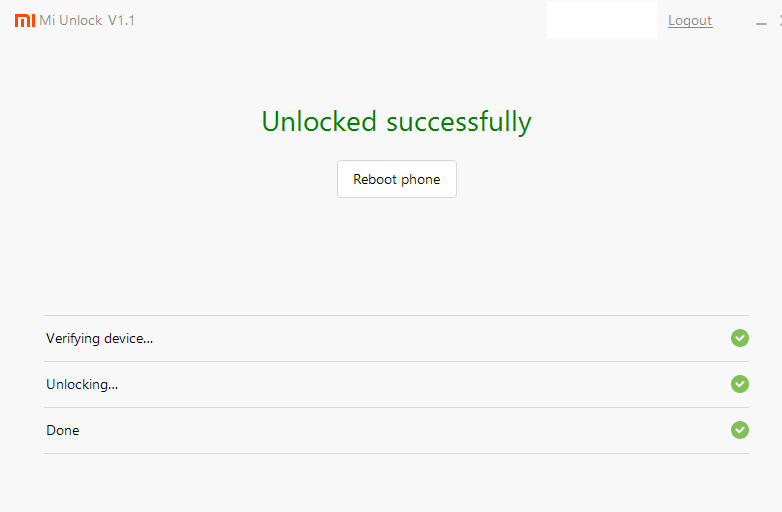Click the word successfully in the heading
The height and width of the screenshot is (512, 782).
[x=459, y=123]
